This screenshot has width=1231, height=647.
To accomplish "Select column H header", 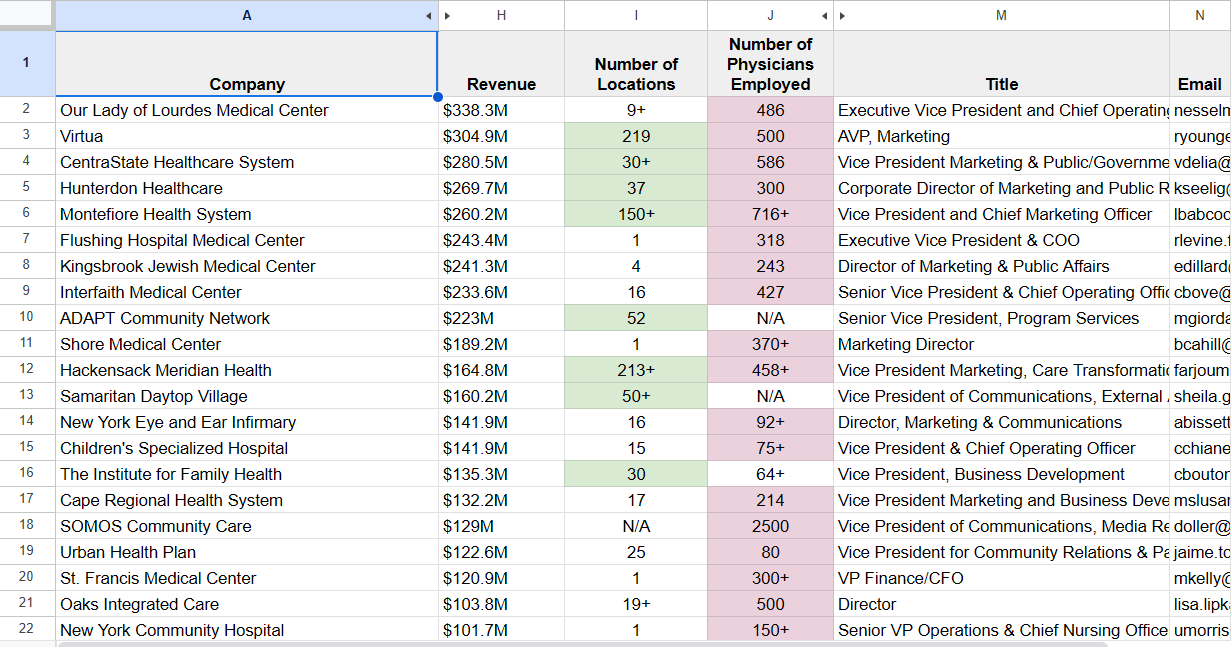I will click(x=501, y=16).
